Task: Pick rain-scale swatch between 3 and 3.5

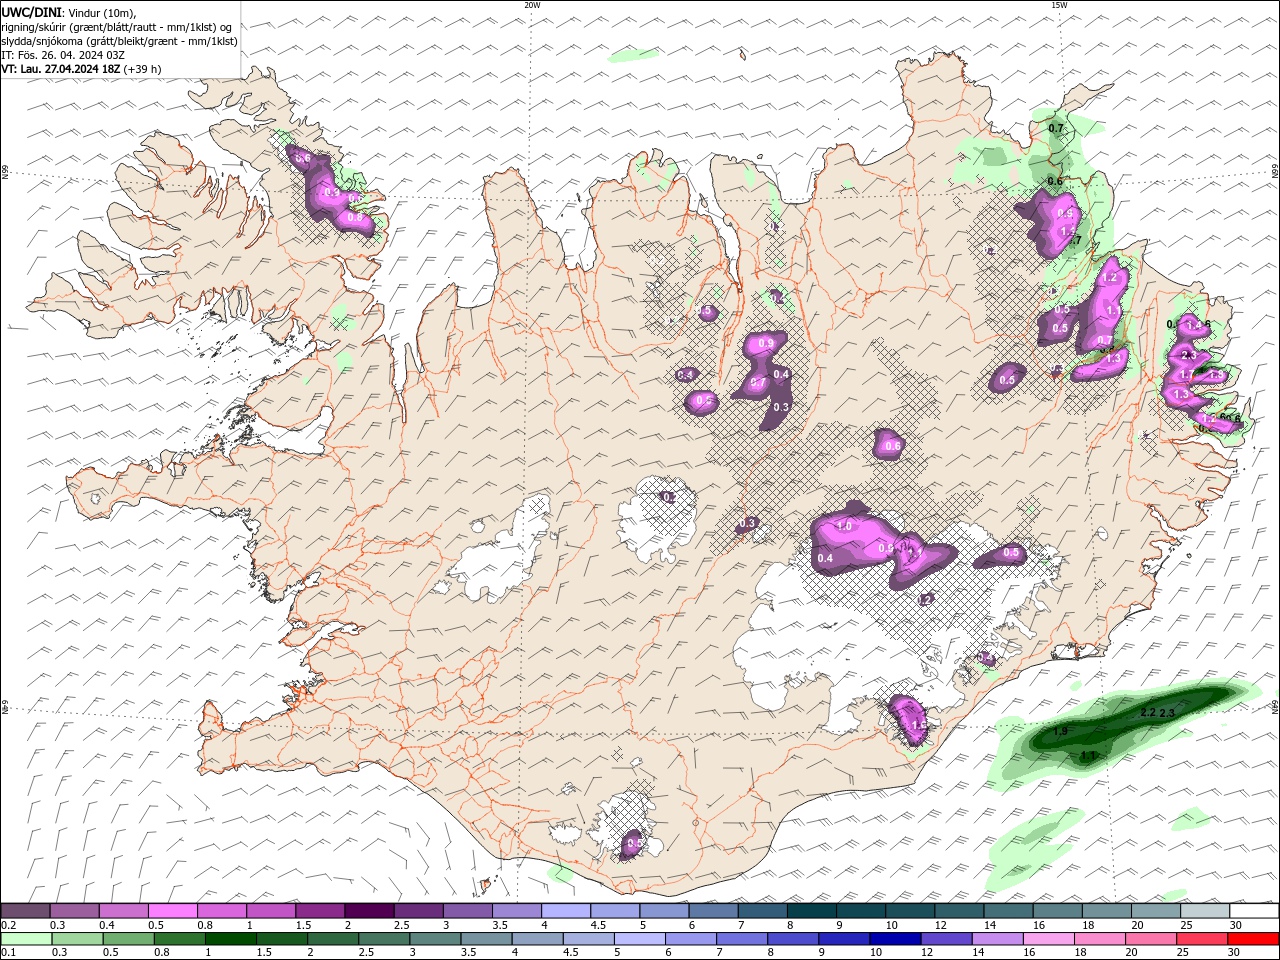Action: [x=435, y=939]
